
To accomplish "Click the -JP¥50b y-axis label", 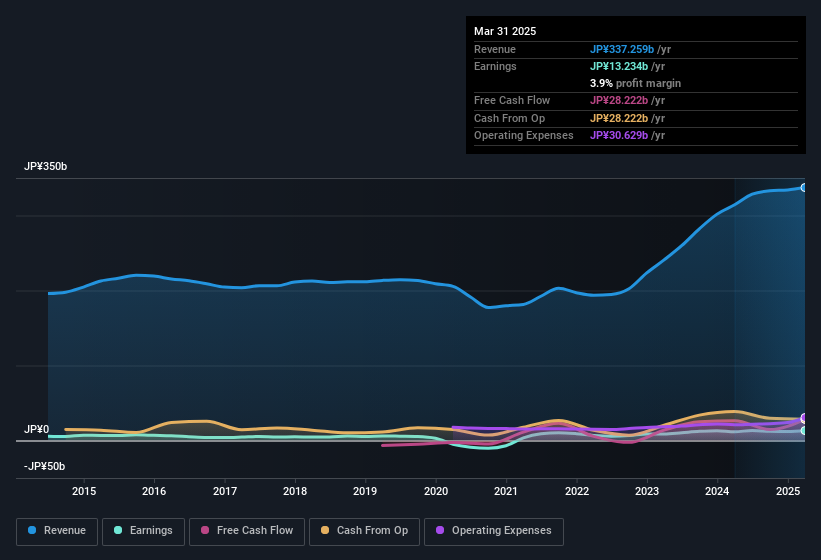I will [45, 466].
